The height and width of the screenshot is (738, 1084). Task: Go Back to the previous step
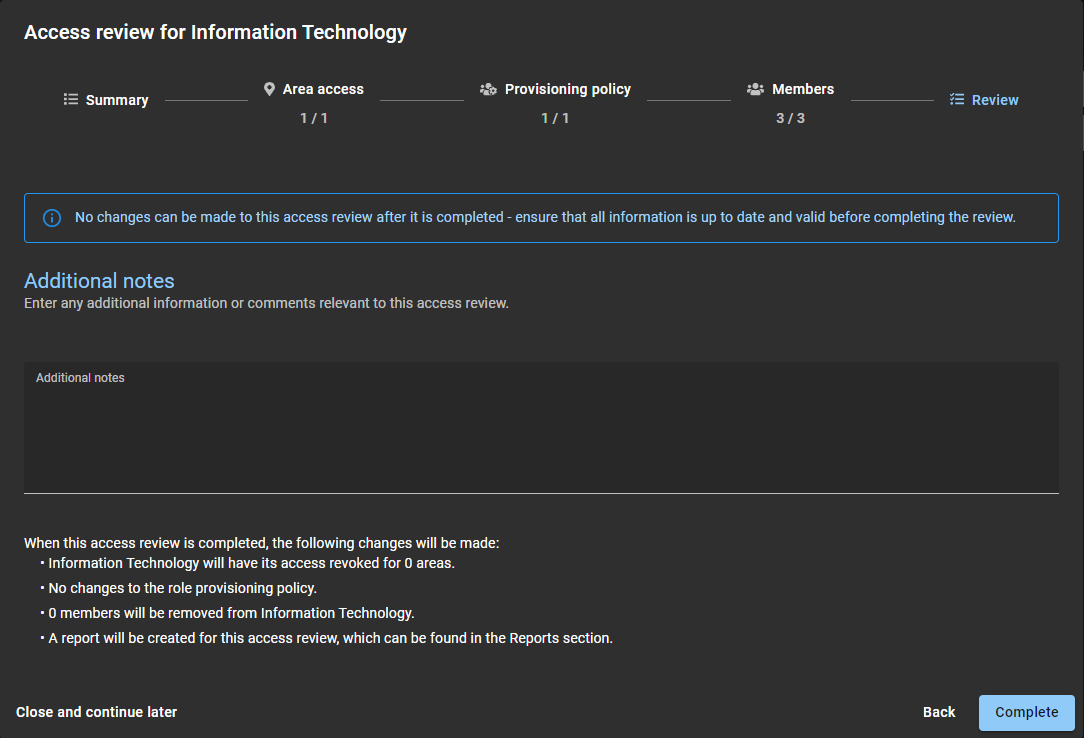pyautogui.click(x=939, y=712)
